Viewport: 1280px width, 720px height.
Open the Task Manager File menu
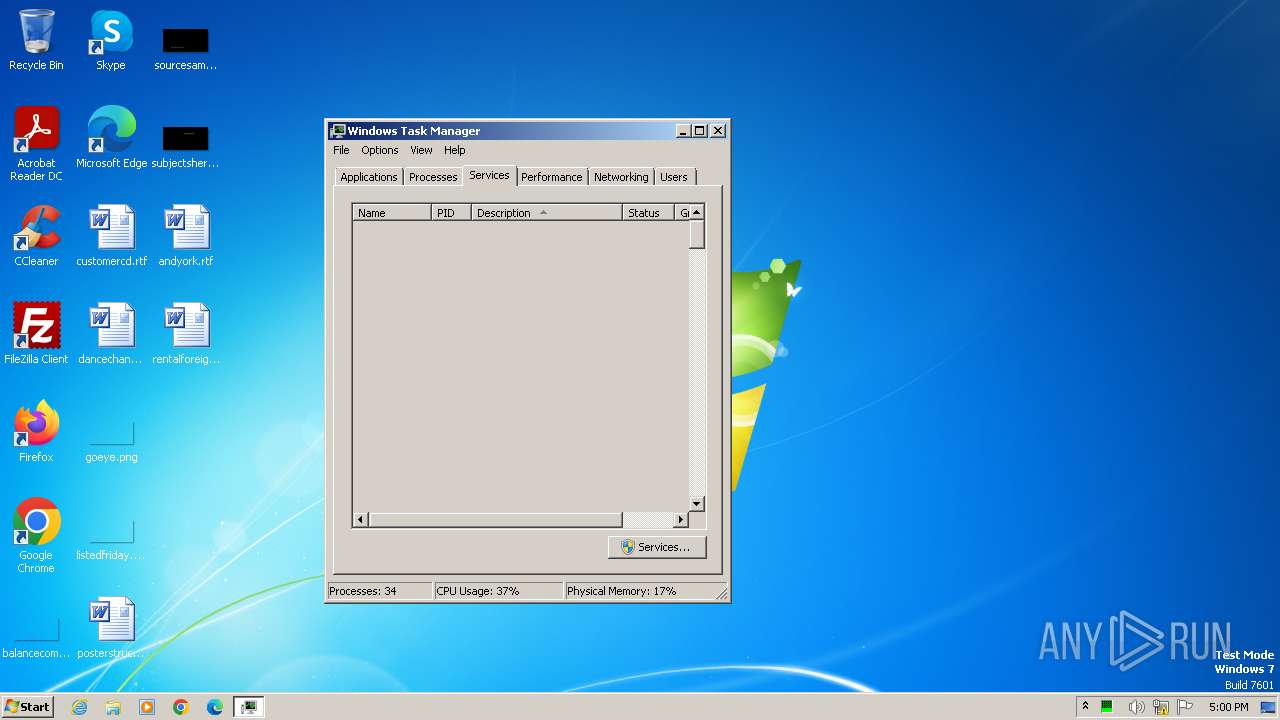[x=341, y=150]
